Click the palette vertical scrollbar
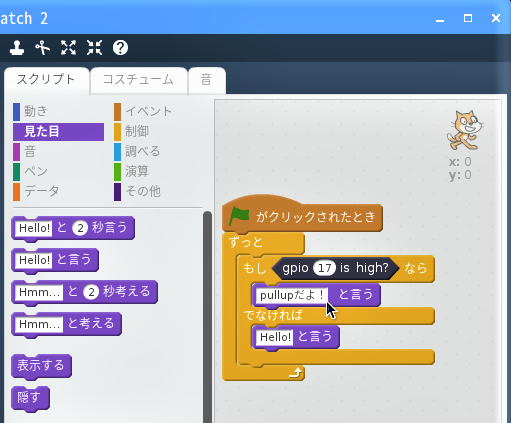 coord(207,317)
